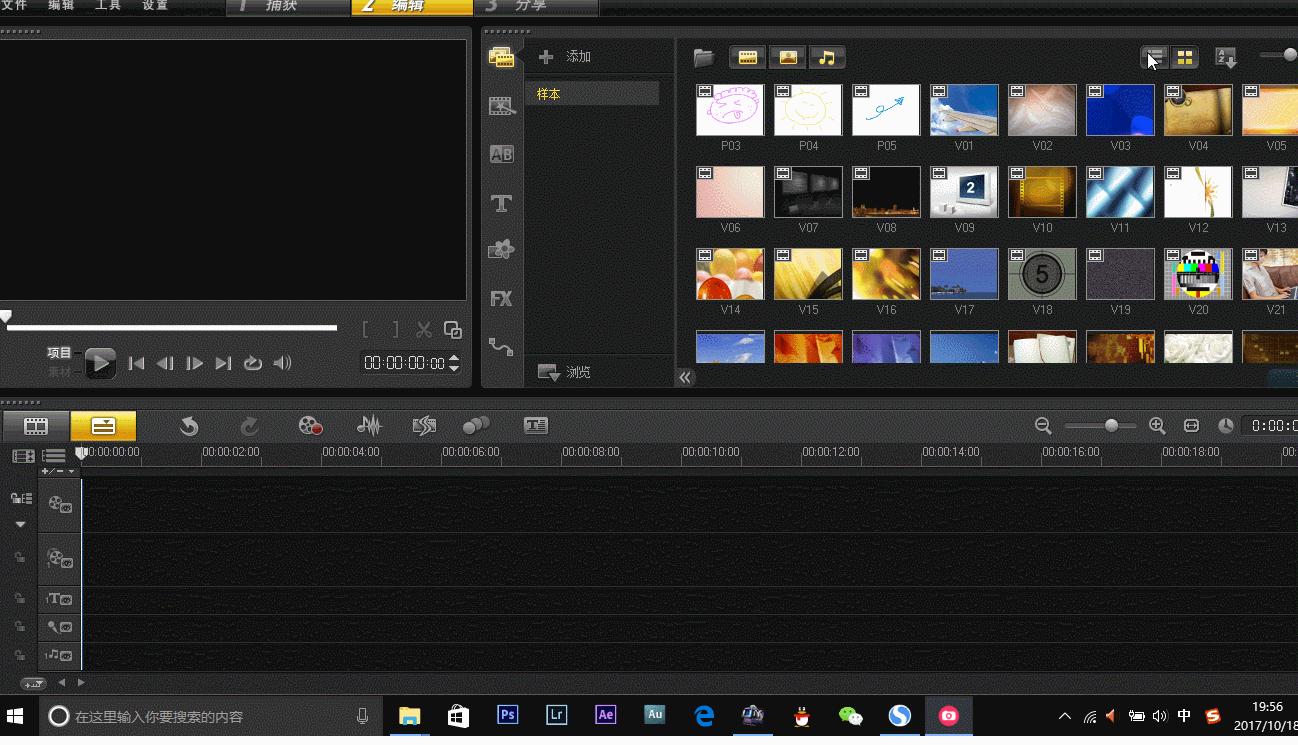Image resolution: width=1298 pixels, height=745 pixels.
Task: Collapse the library side panel chevron
Action: coord(685,377)
